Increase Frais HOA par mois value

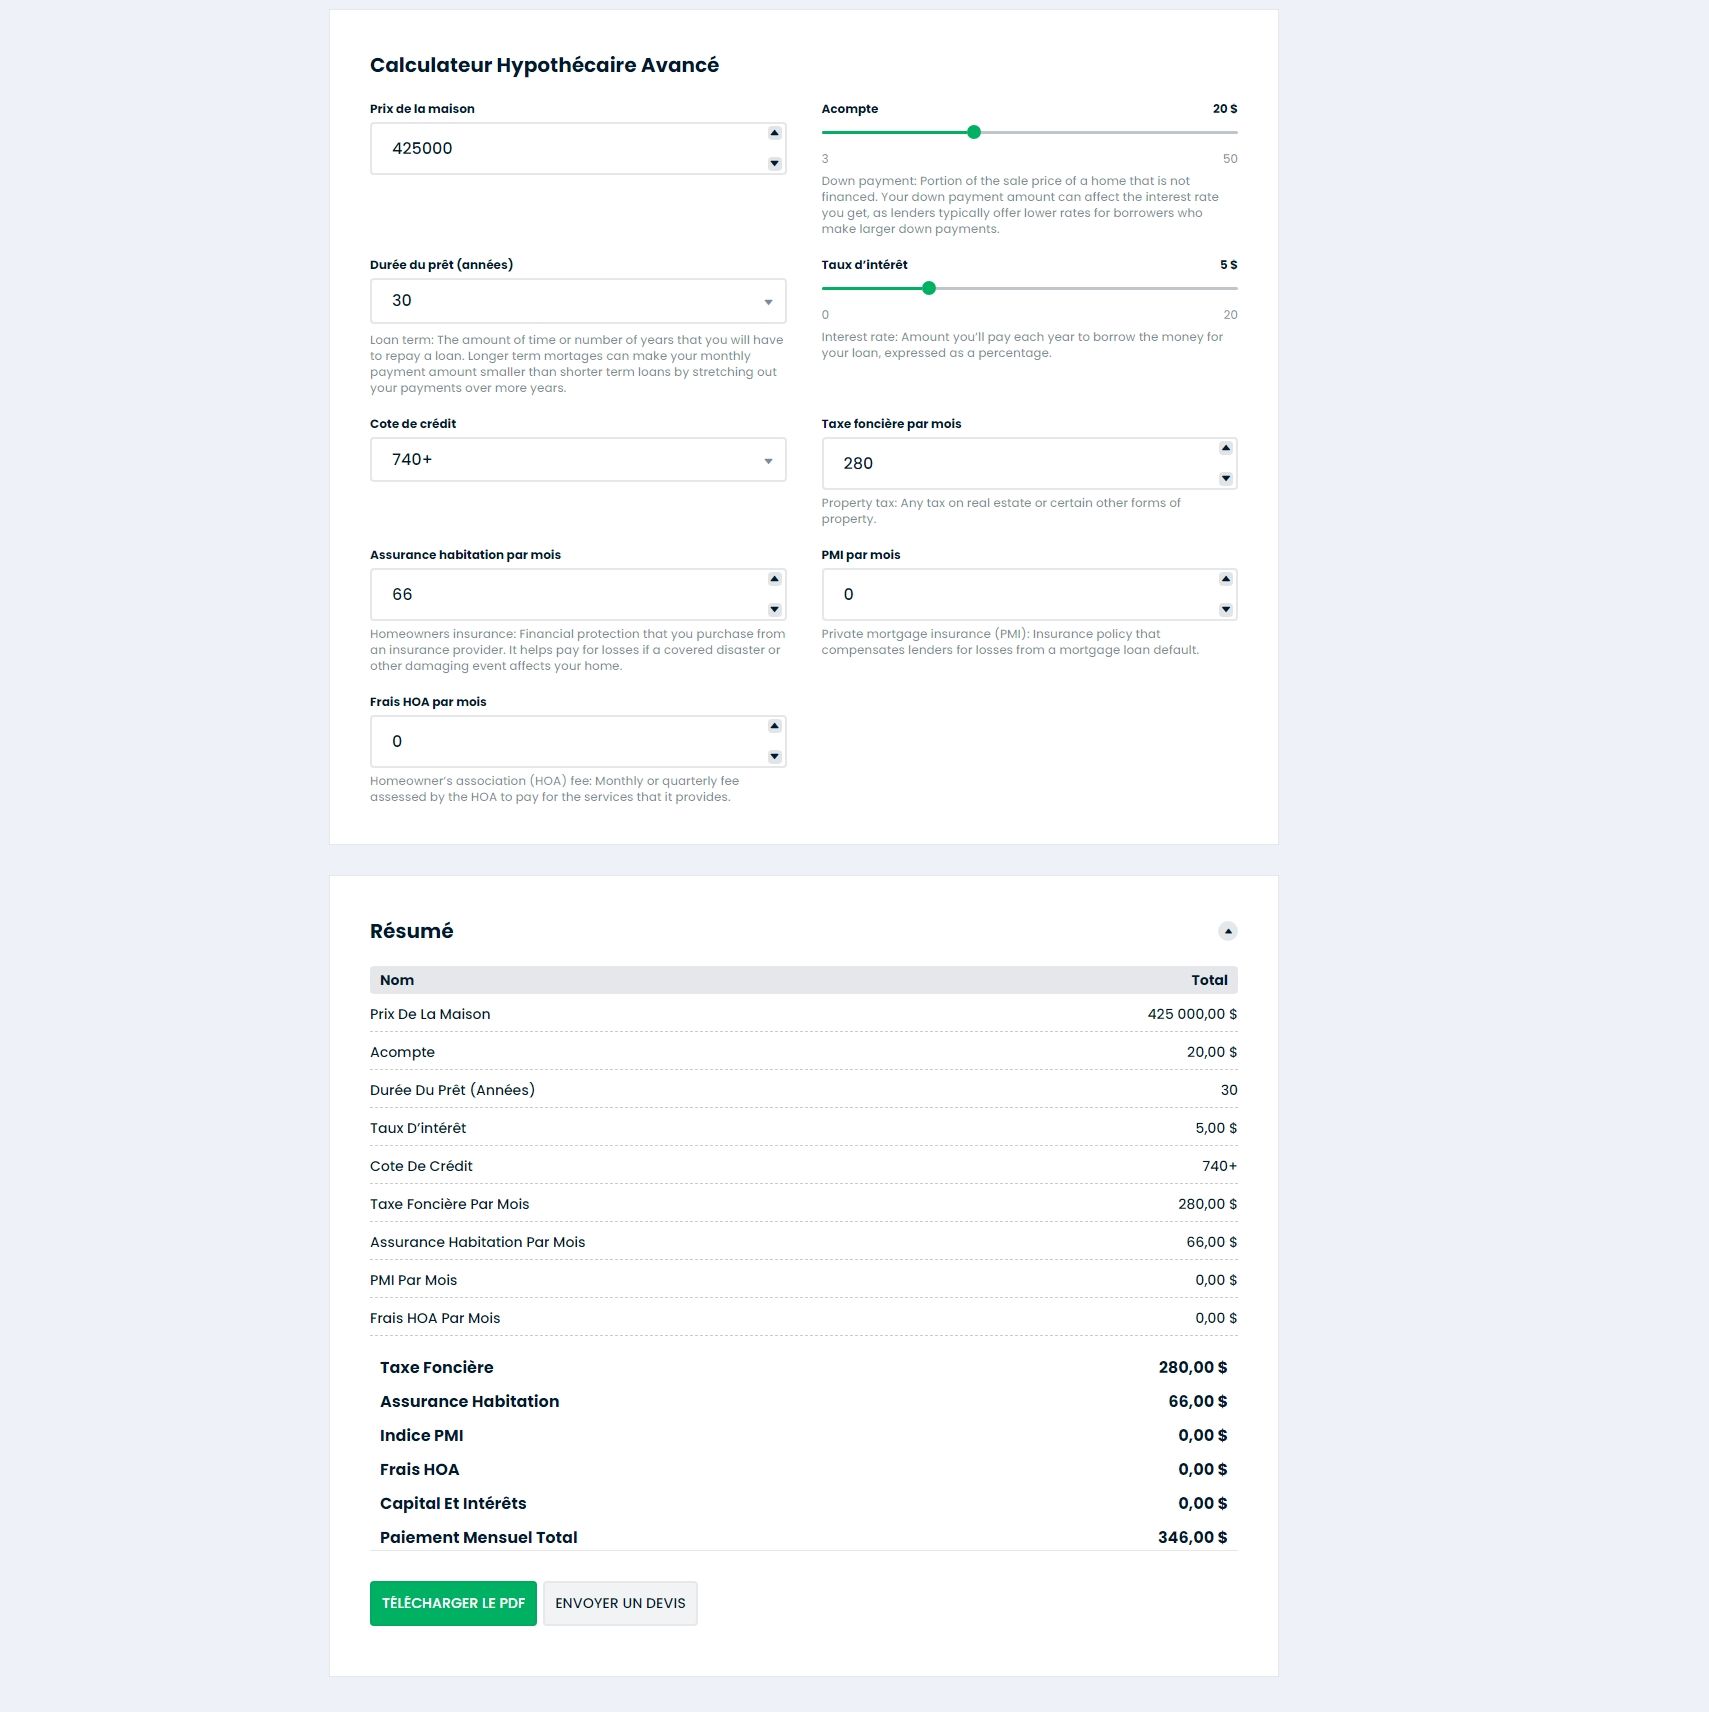tap(774, 726)
